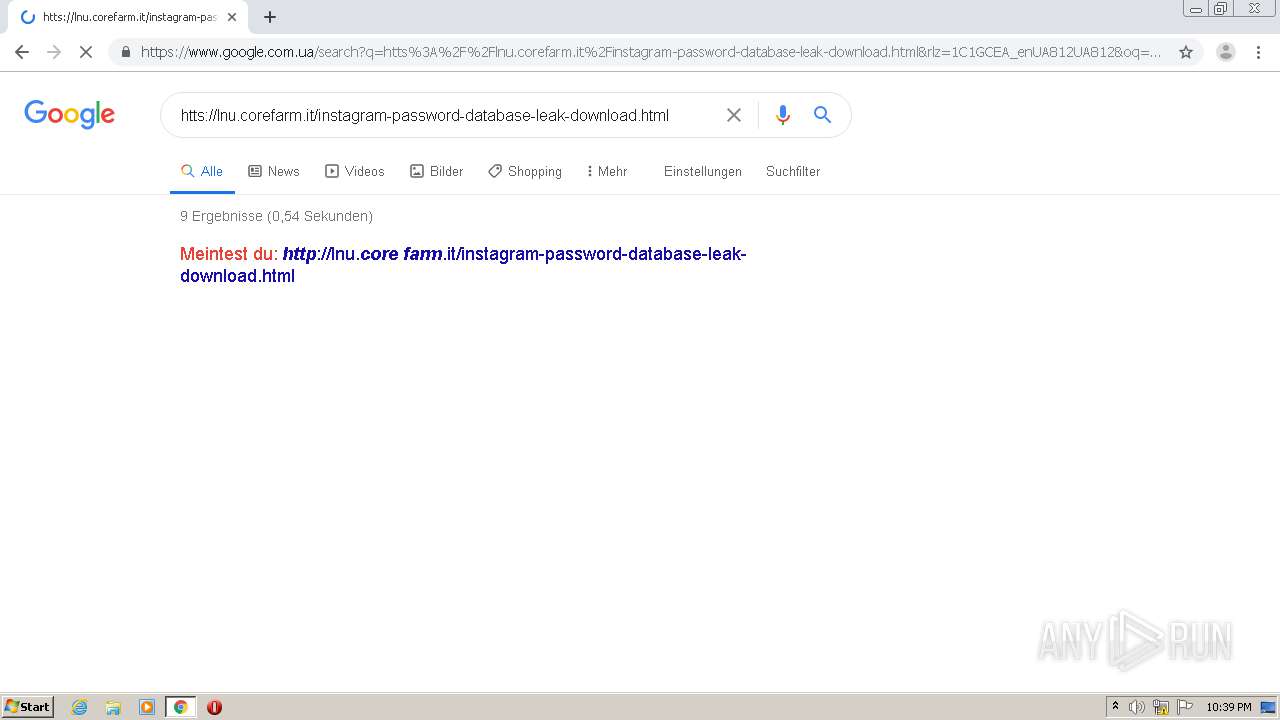Show hidden system tray icons
The image size is (1280, 720).
click(x=1116, y=707)
